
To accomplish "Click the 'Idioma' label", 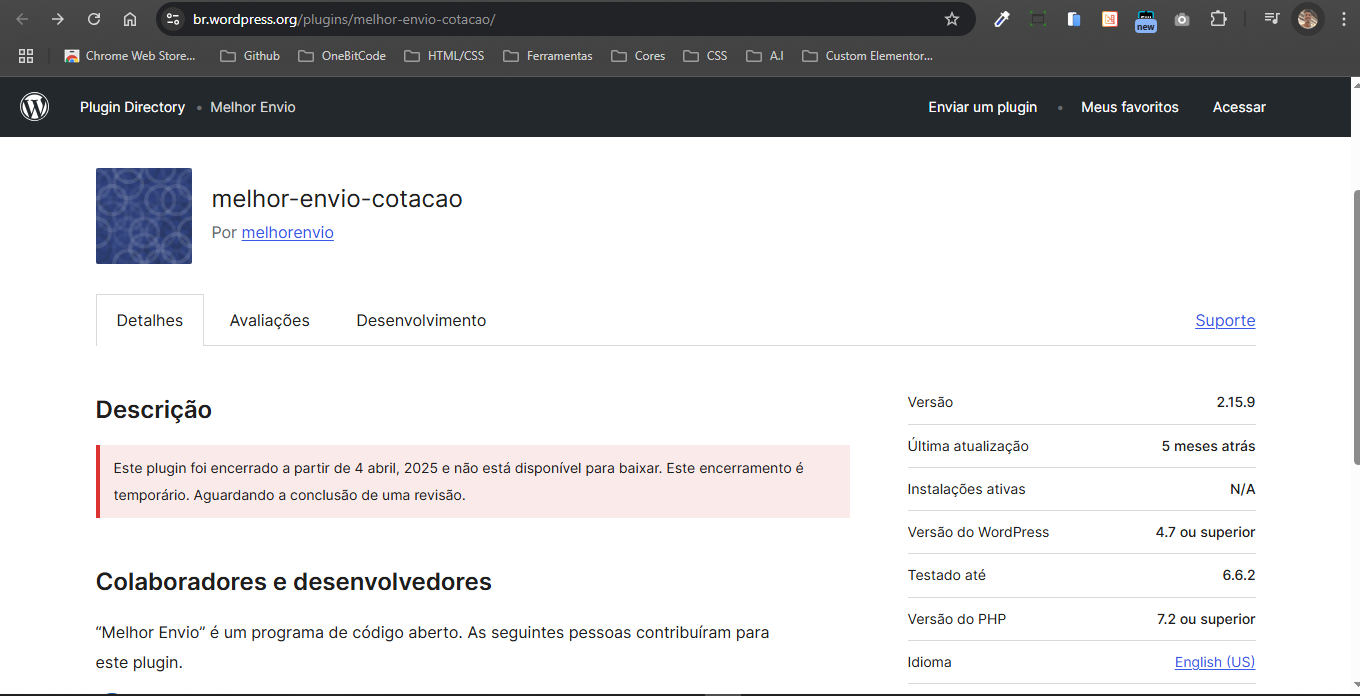I will click(930, 662).
